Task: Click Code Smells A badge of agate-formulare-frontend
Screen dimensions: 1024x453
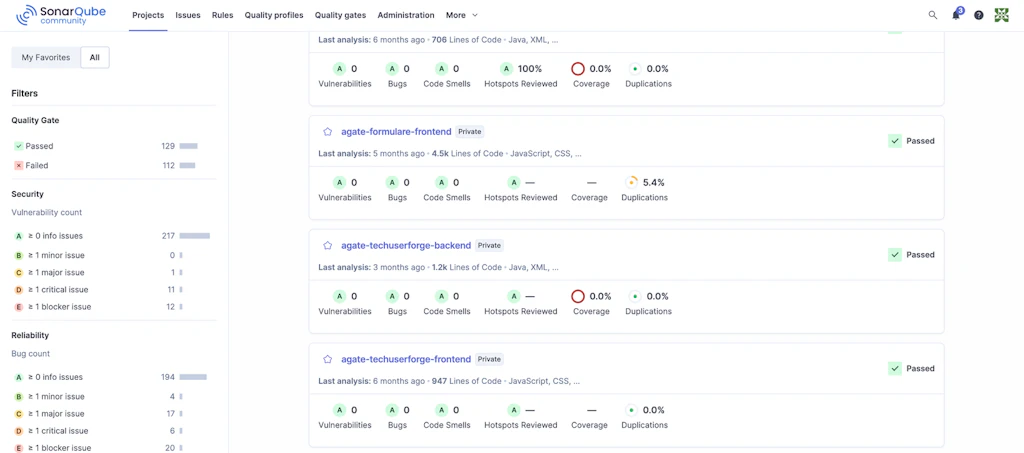Action: [x=441, y=183]
